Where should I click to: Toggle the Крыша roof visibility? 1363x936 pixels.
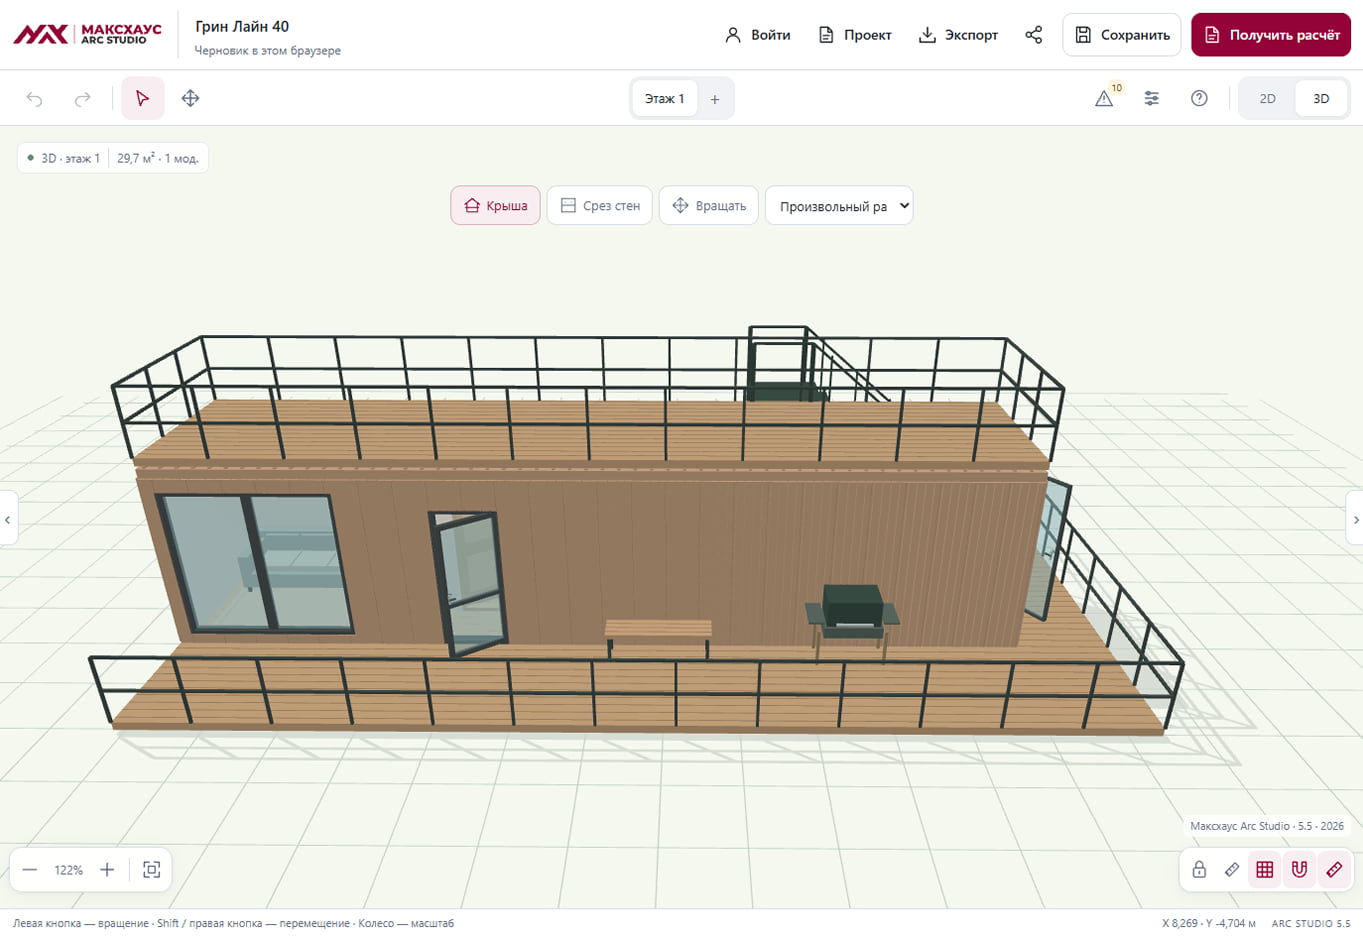coord(496,206)
